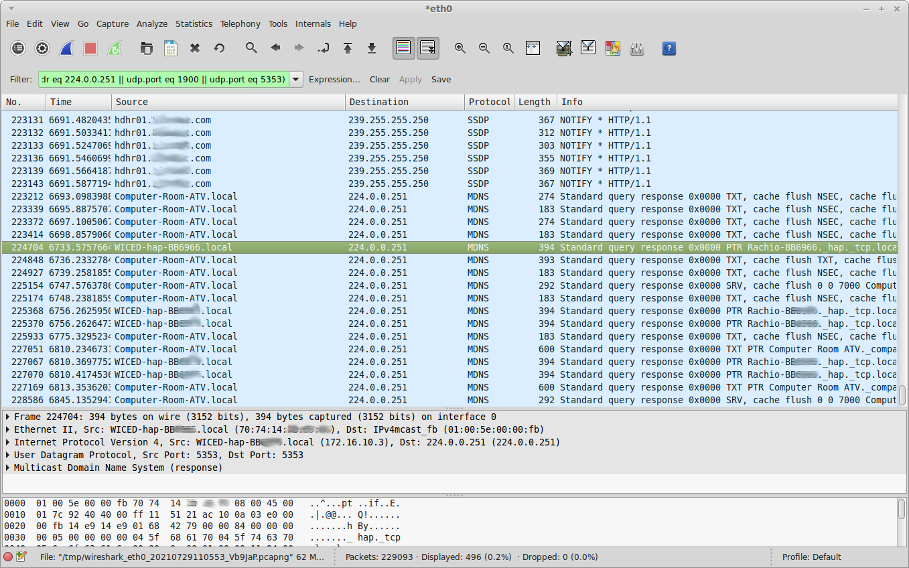
Task: Jump to the first packet icon
Action: [348, 48]
